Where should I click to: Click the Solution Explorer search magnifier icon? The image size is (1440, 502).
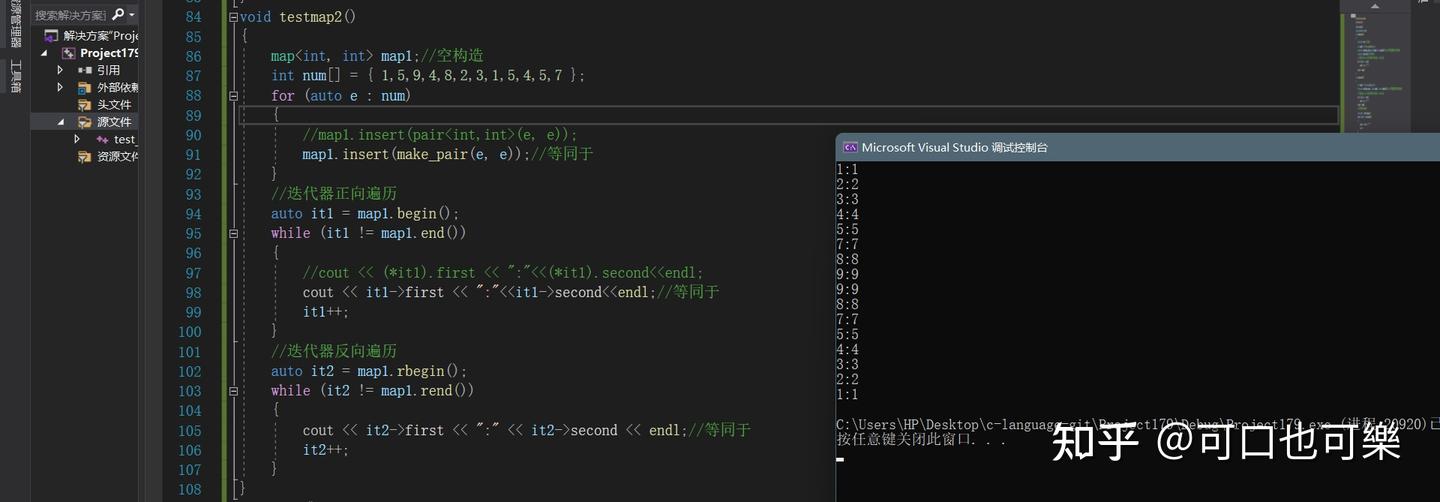coord(117,15)
